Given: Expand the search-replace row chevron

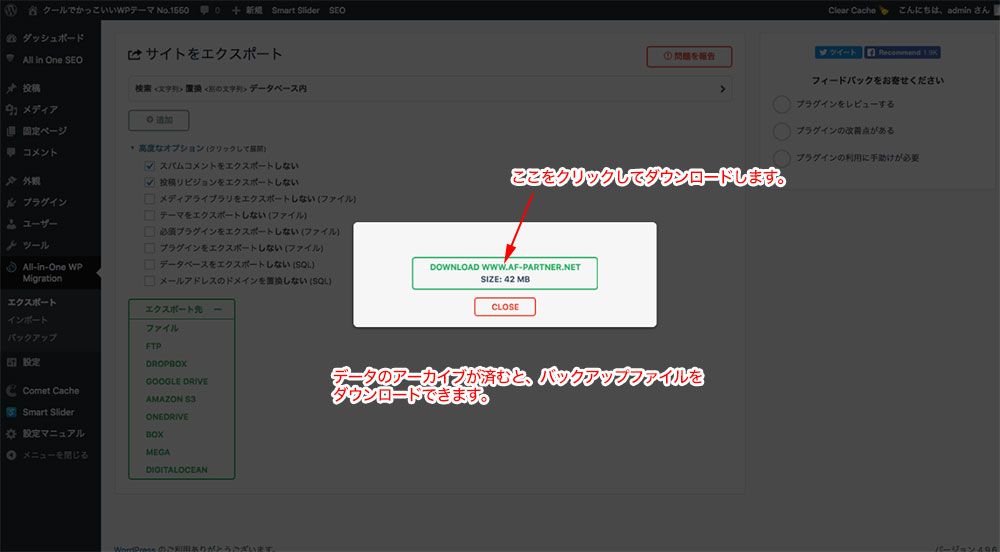Looking at the screenshot, I should (x=723, y=89).
